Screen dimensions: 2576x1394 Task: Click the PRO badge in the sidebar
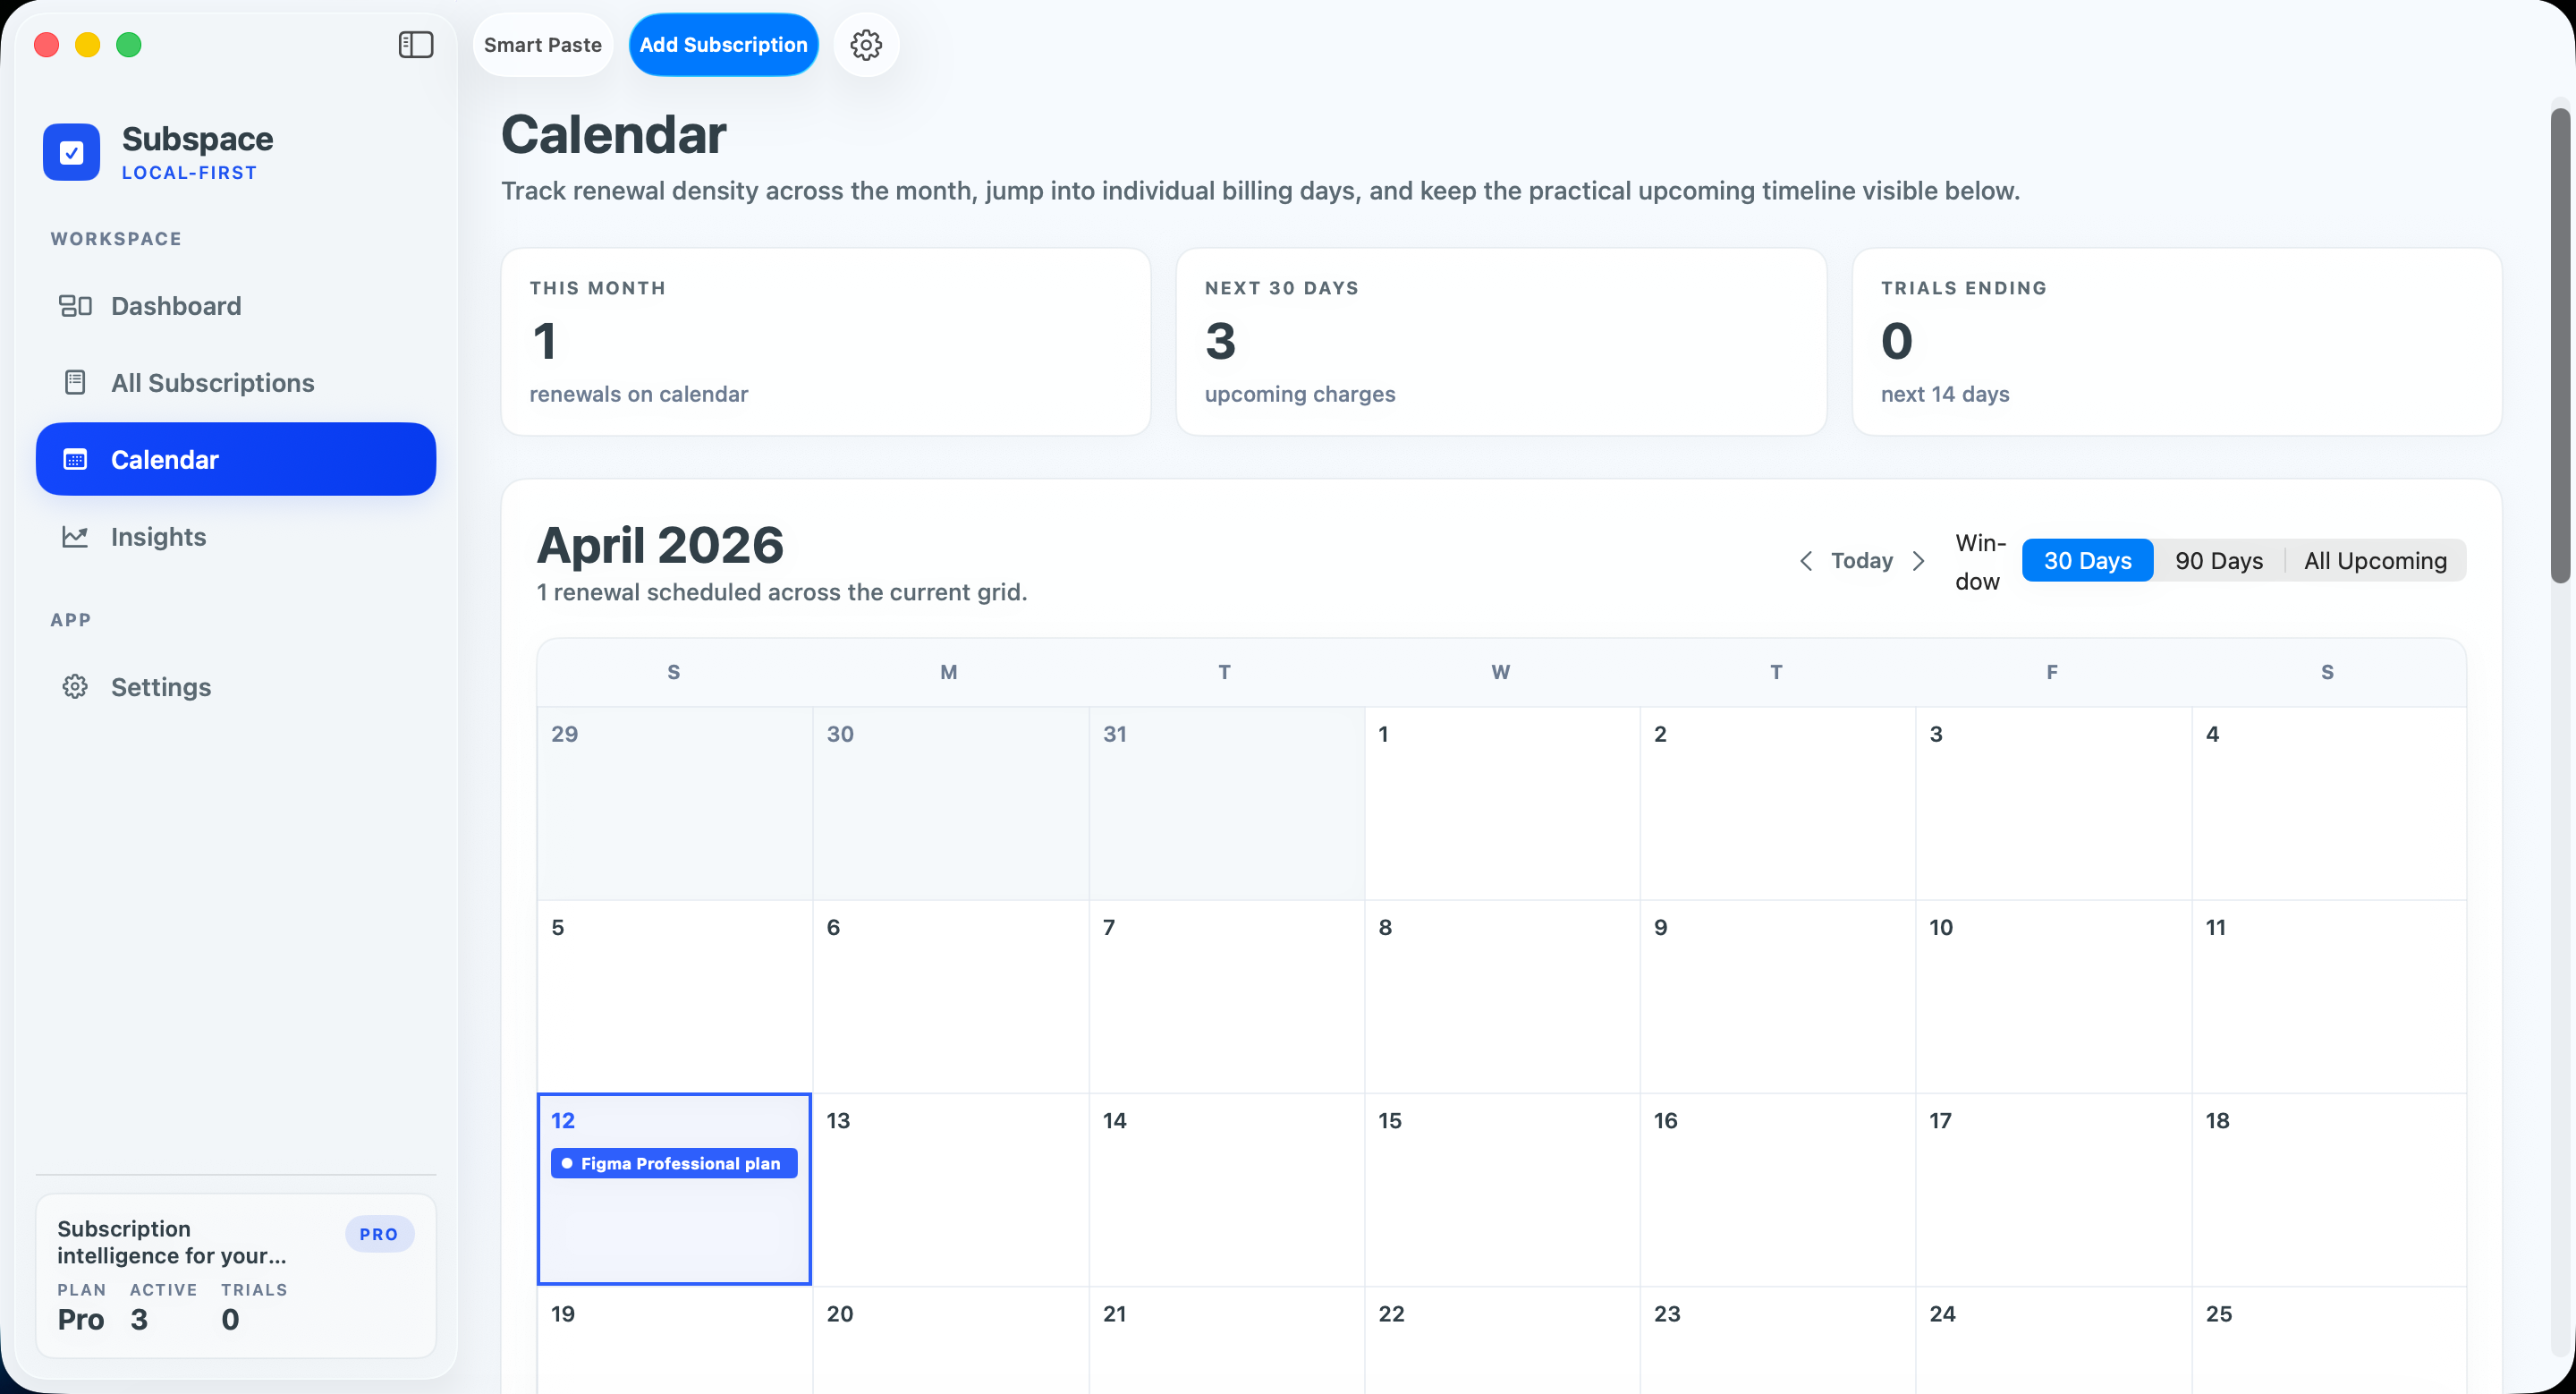coord(379,1234)
